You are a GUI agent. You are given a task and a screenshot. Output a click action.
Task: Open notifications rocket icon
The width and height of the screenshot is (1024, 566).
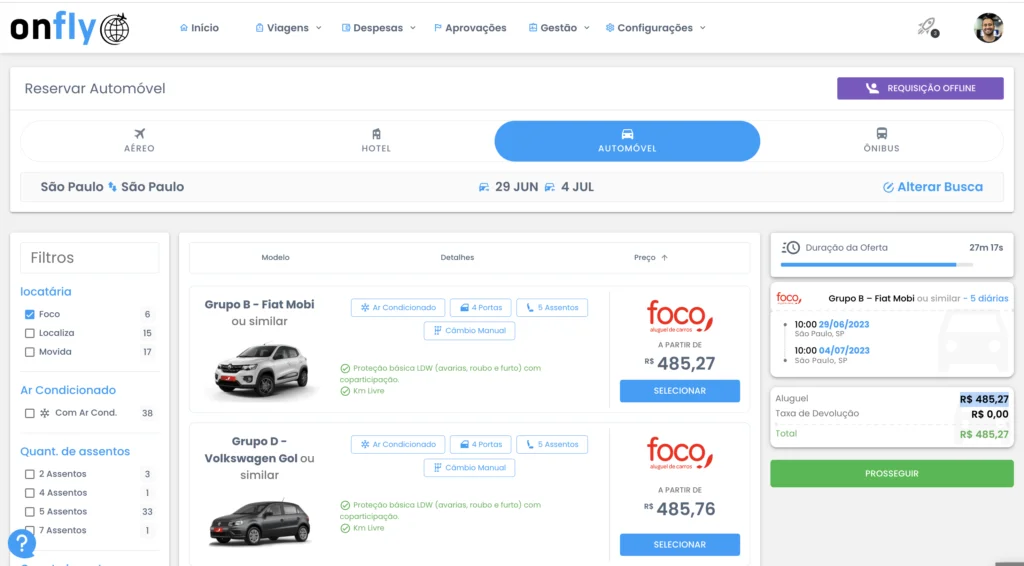[927, 27]
